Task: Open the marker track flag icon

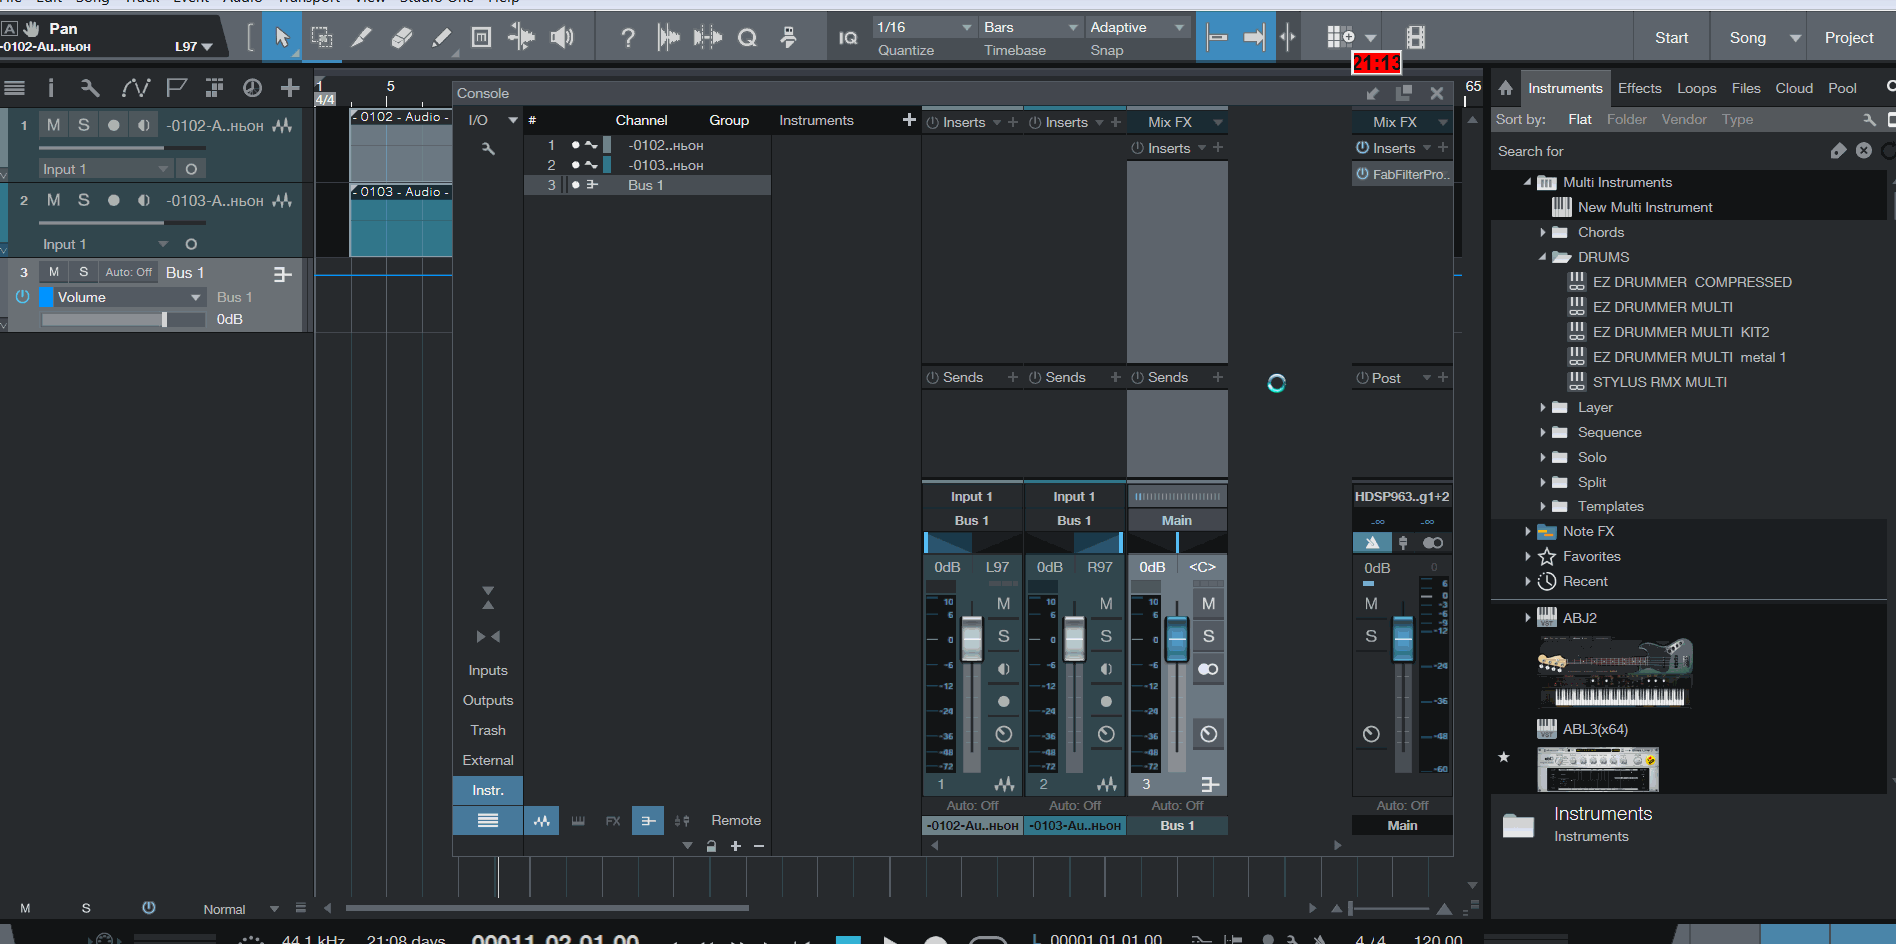Action: tap(176, 88)
